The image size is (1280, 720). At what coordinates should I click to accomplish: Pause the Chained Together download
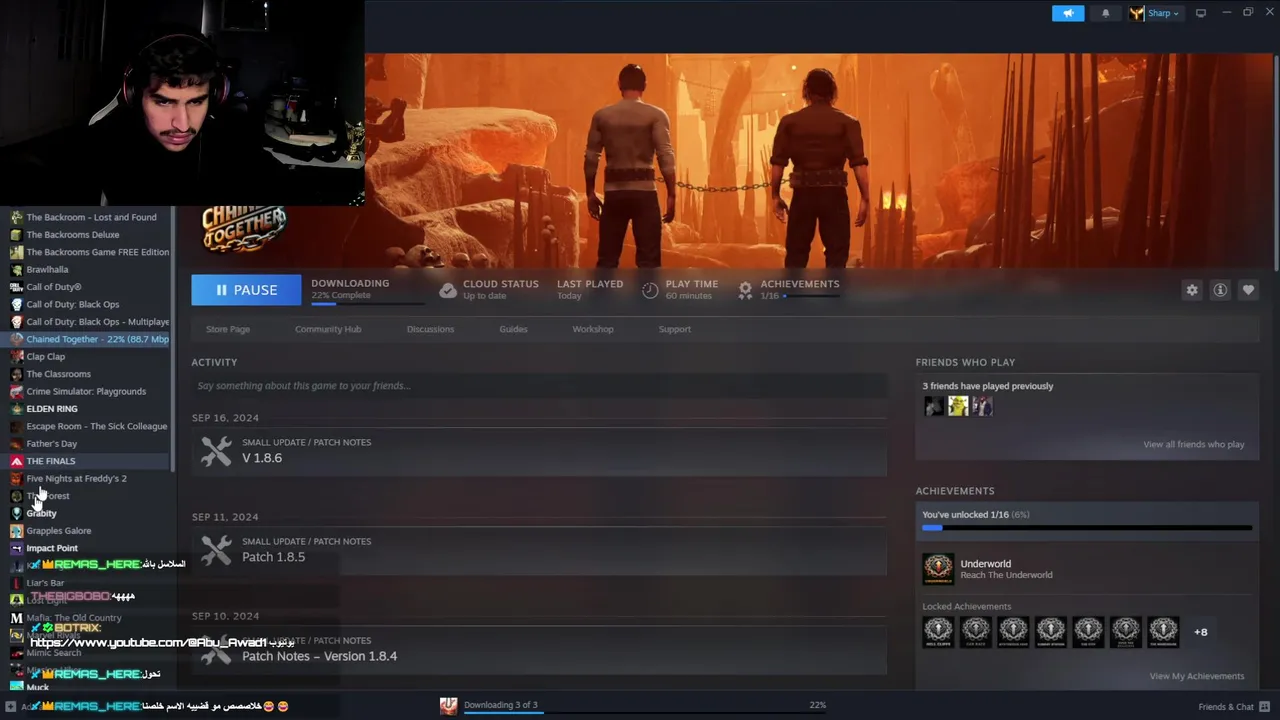click(x=246, y=290)
